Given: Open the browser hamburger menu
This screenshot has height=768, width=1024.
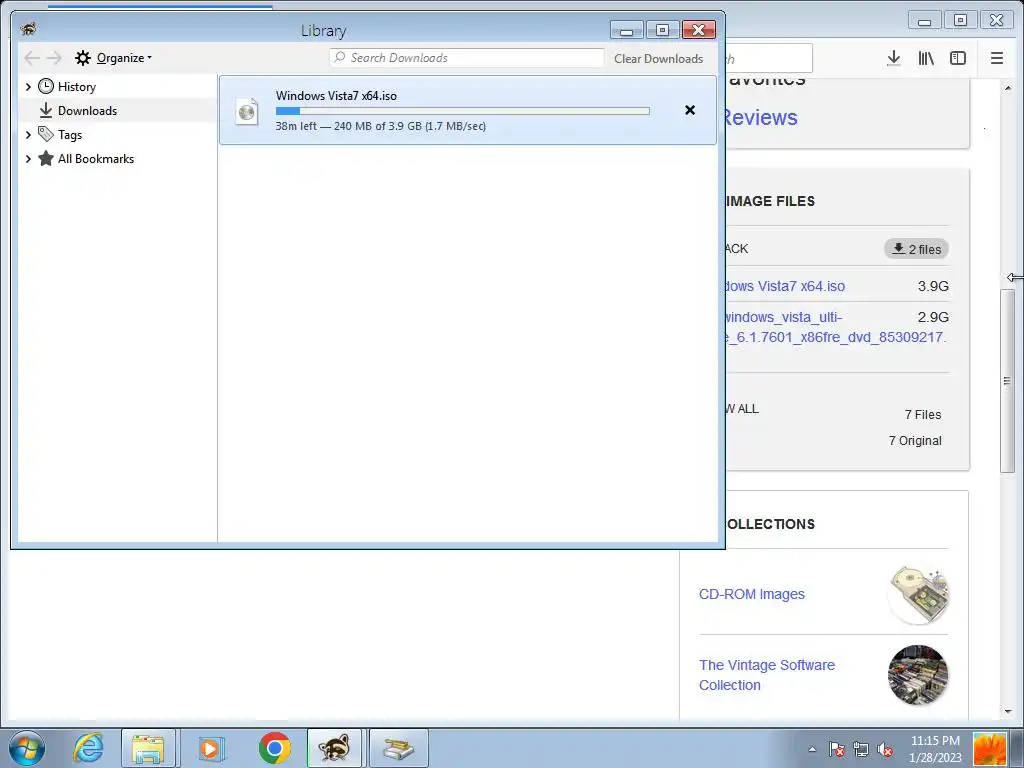Looking at the screenshot, I should click(997, 58).
